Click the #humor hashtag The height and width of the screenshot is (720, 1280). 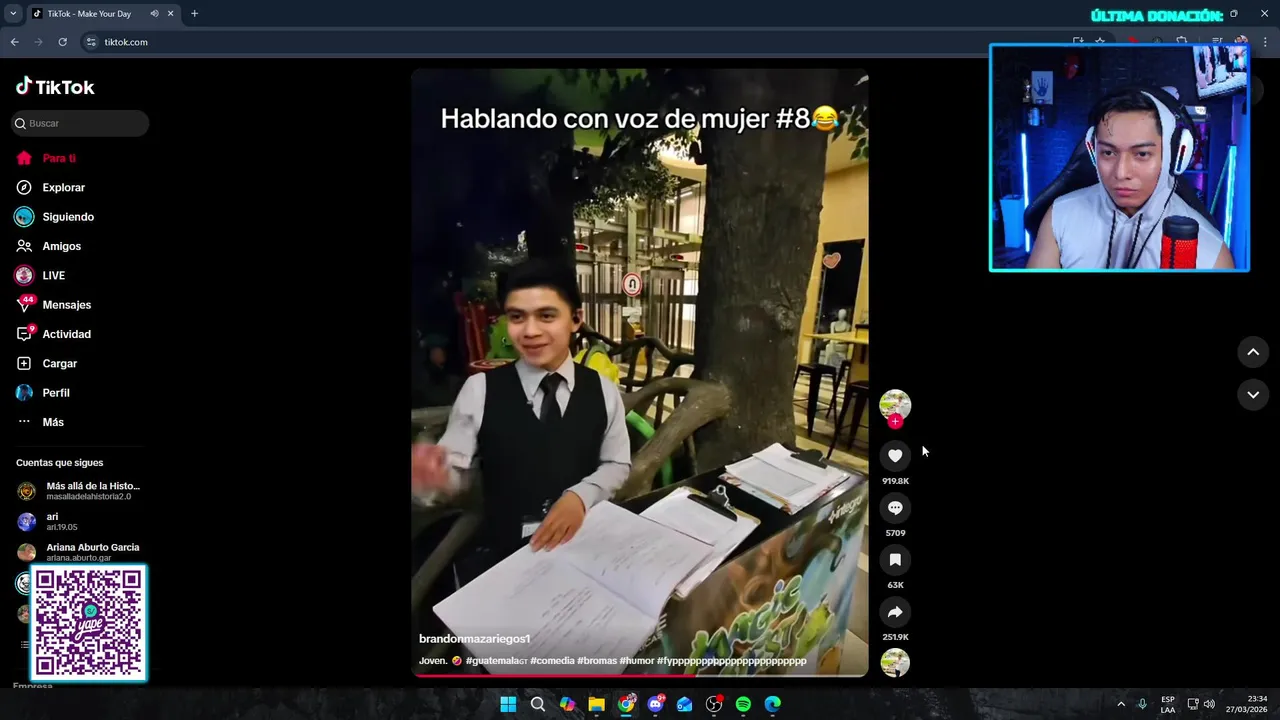[x=637, y=661]
